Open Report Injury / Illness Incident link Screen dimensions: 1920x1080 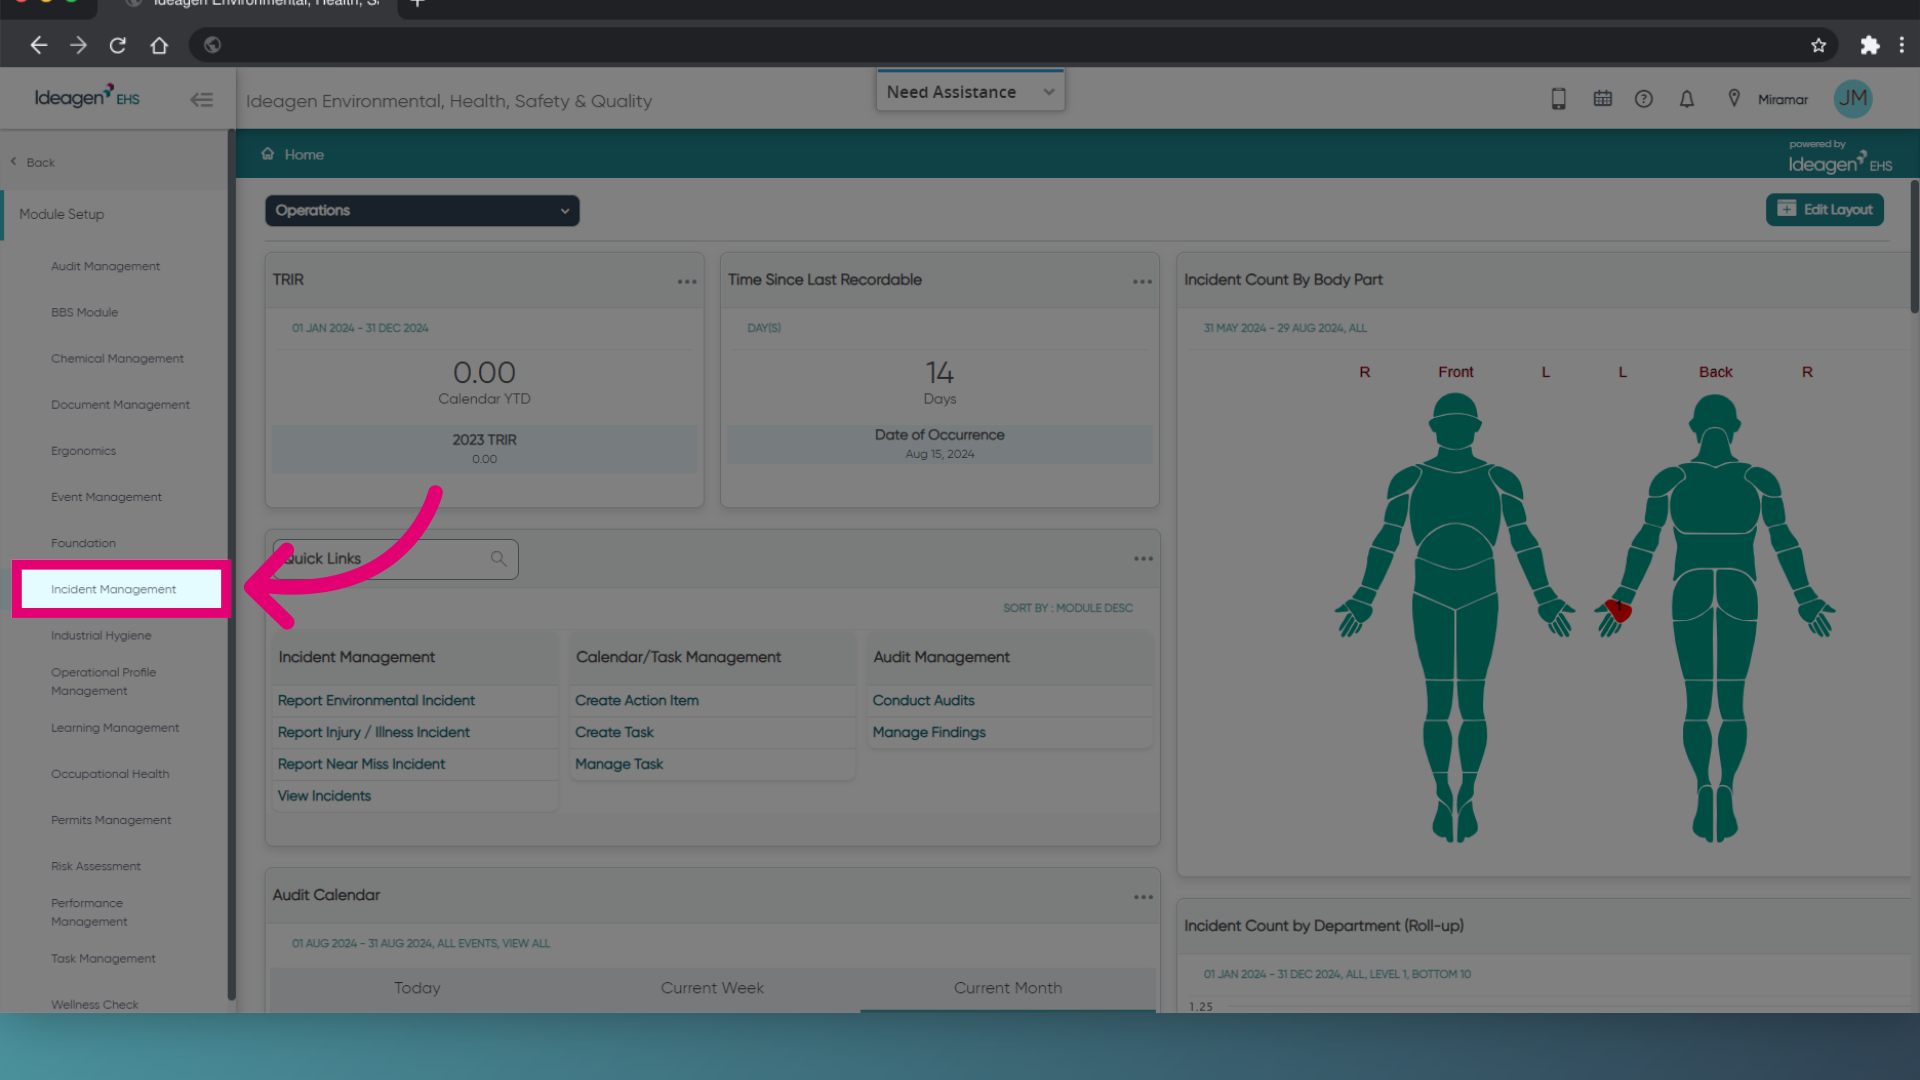(x=373, y=732)
